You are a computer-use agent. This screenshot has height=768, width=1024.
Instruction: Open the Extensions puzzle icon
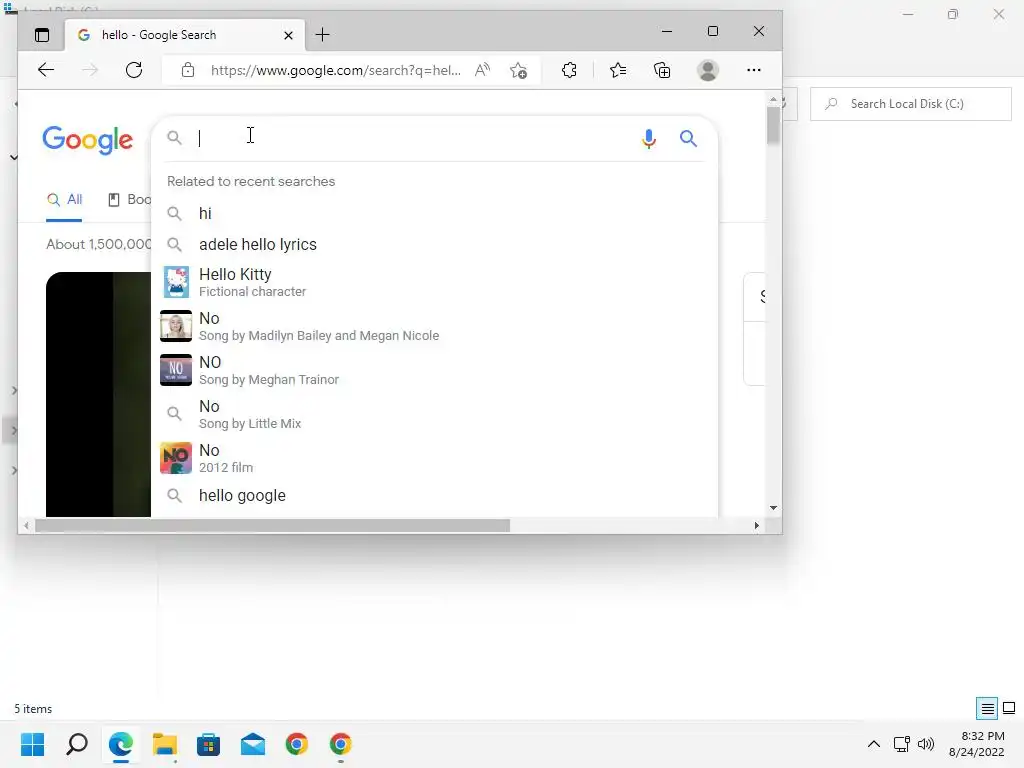(x=569, y=70)
